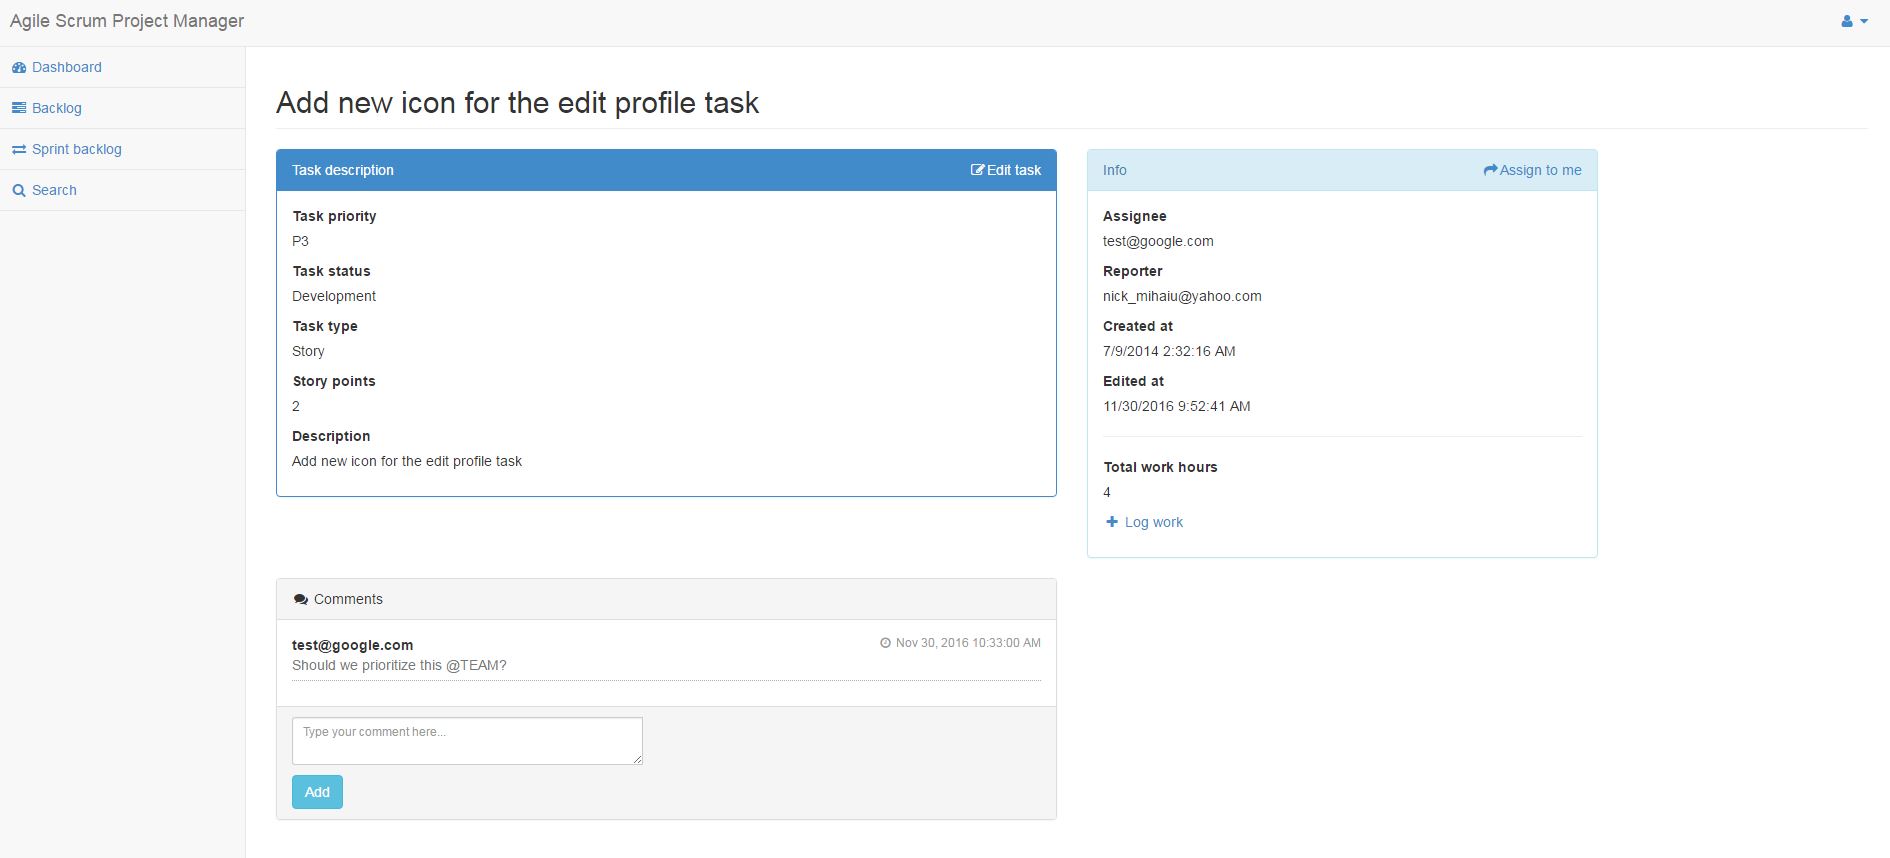This screenshot has height=858, width=1890.
Task: Click the Description field label
Action: tap(331, 436)
